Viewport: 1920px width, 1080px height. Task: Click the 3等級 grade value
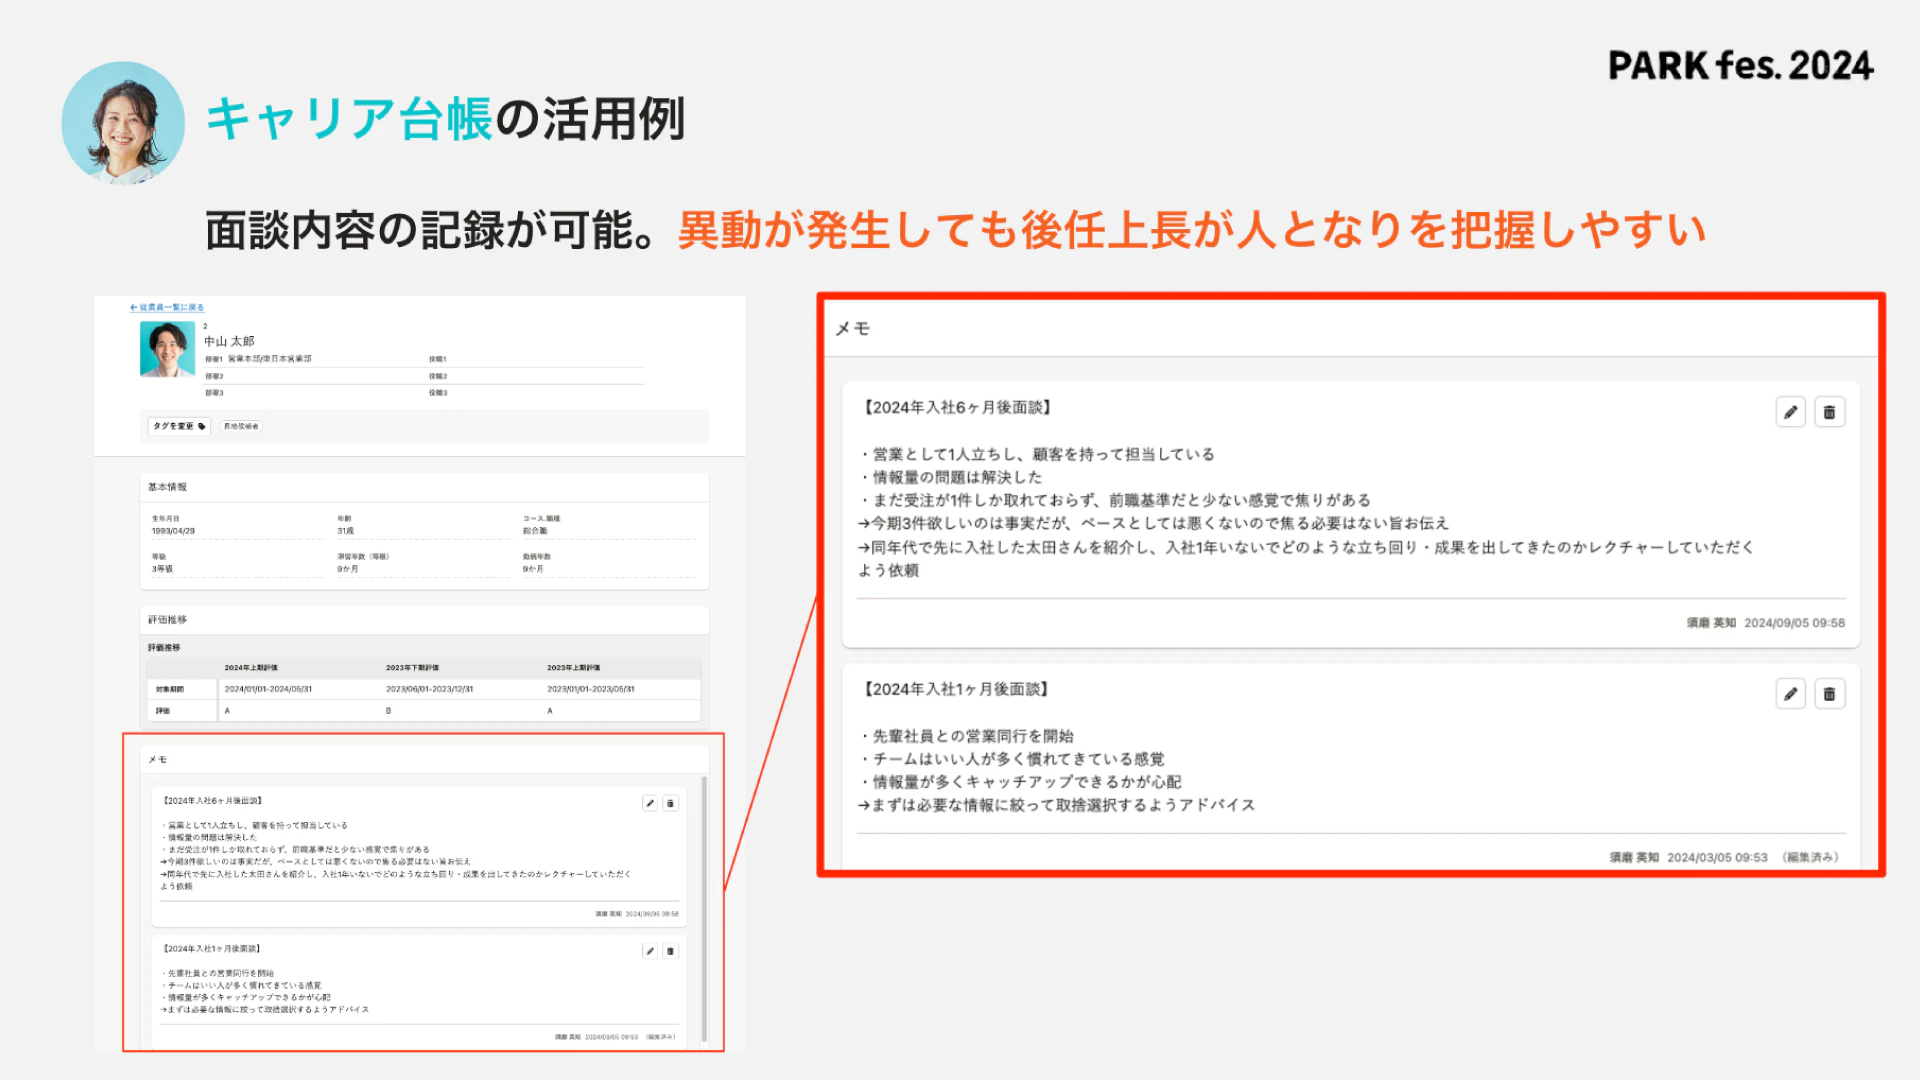[x=162, y=569]
